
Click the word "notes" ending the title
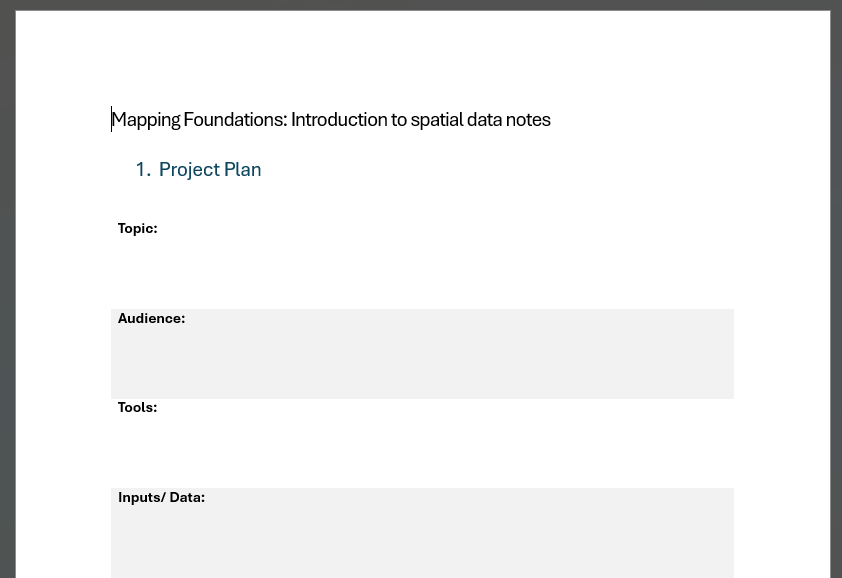(528, 120)
